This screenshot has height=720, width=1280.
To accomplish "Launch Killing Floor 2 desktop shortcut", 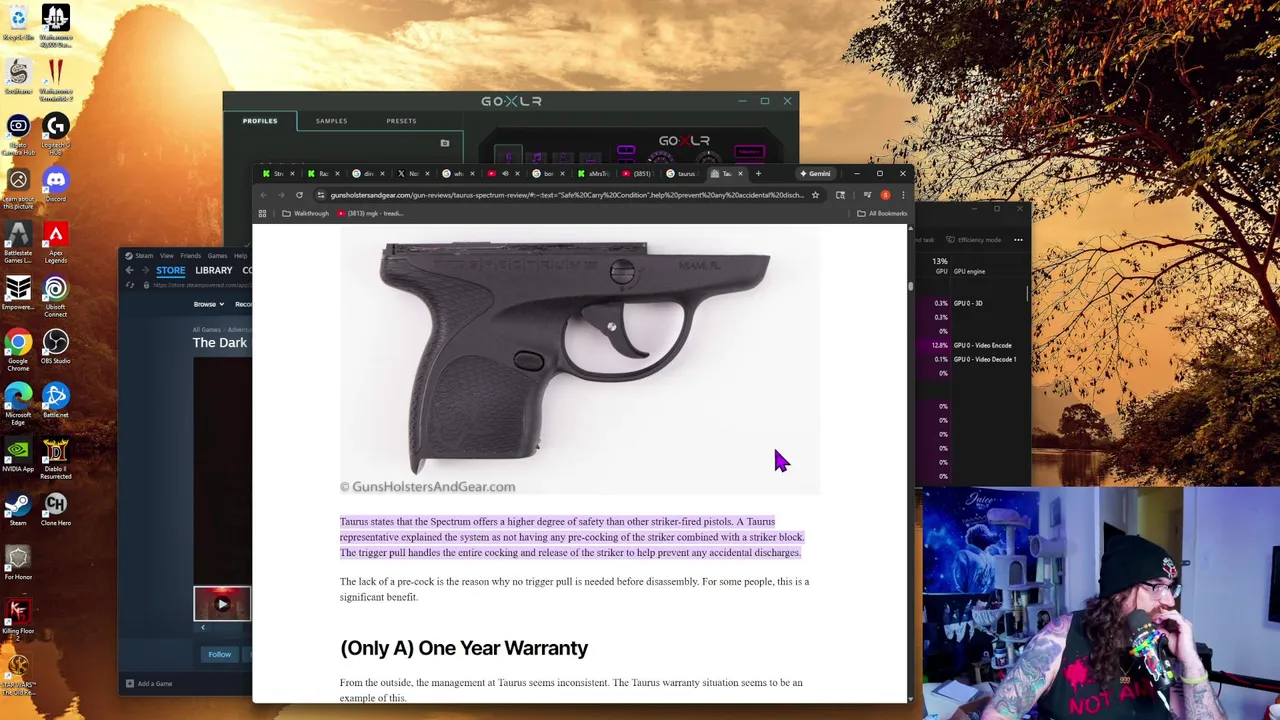I will coord(18,620).
